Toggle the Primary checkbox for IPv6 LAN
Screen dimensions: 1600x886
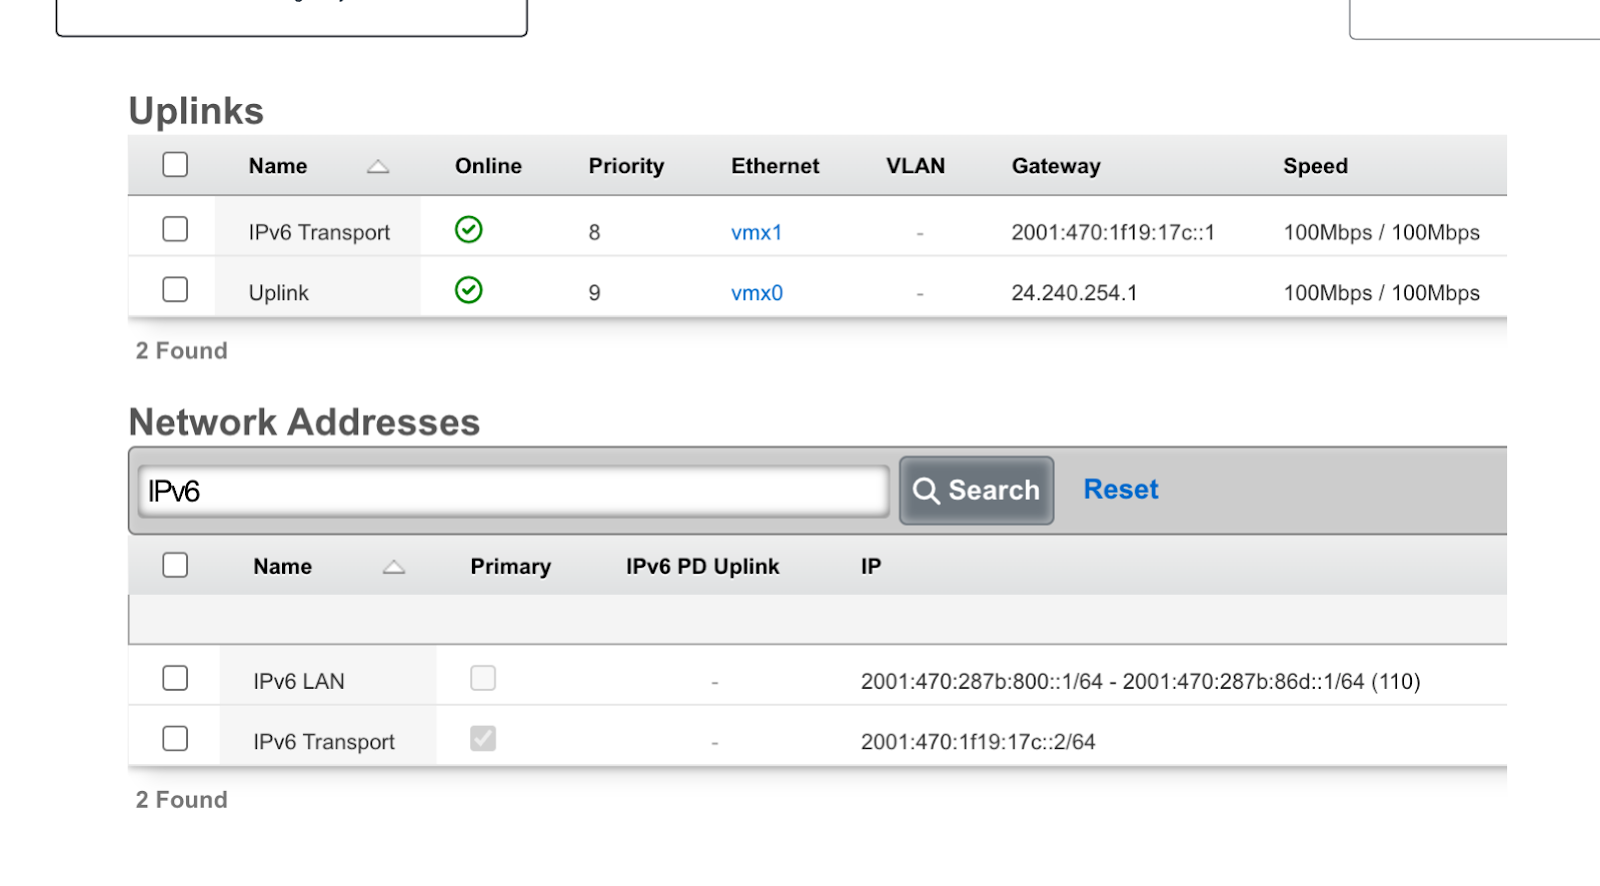click(x=483, y=678)
